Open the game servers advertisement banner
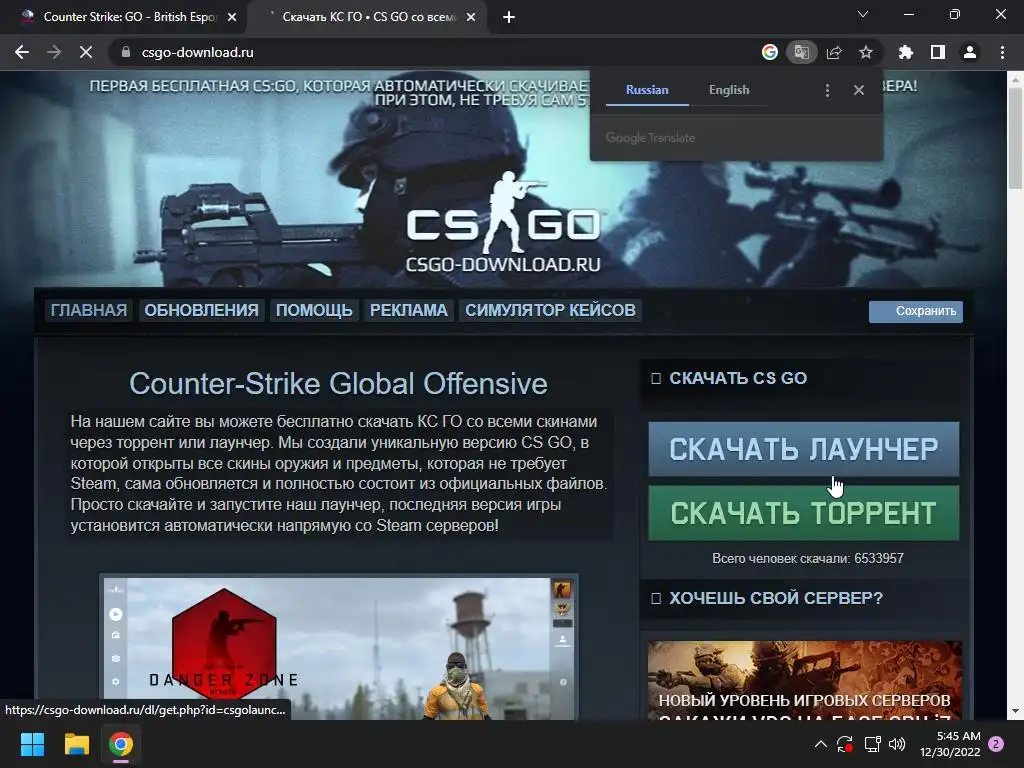 [x=805, y=680]
